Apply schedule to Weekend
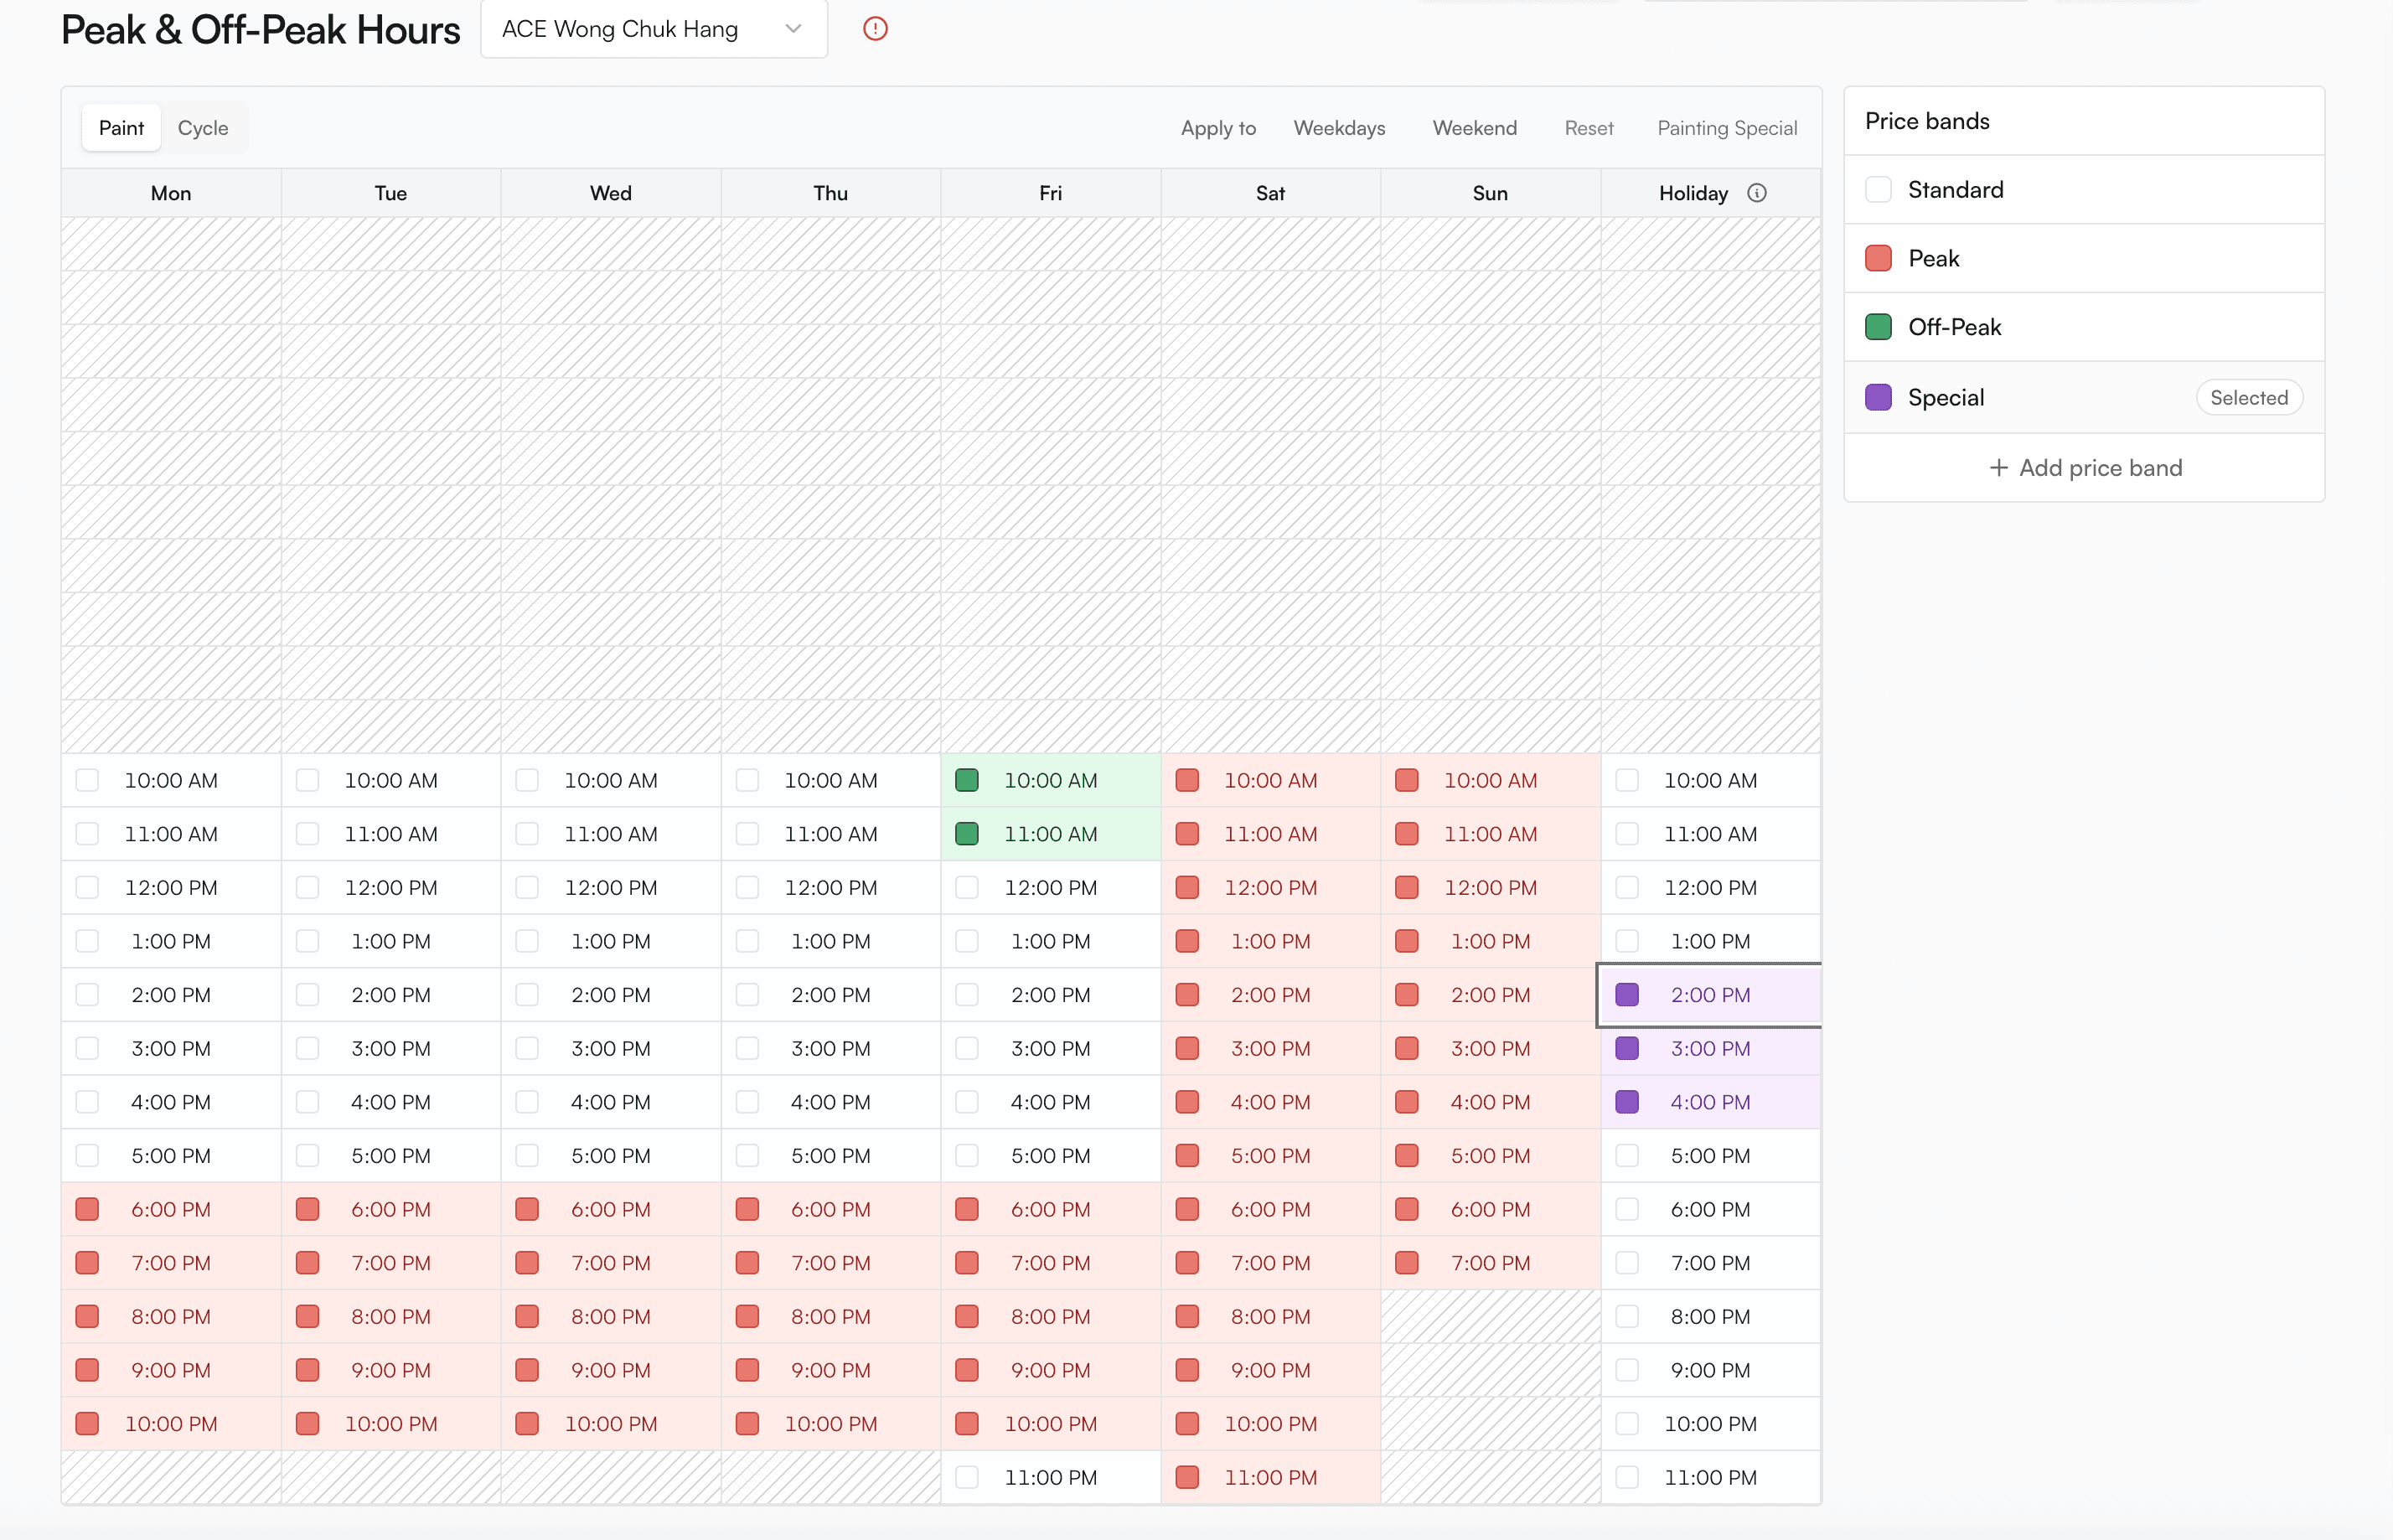Screen dimensions: 2393x1540 pyautogui.click(x=1474, y=128)
